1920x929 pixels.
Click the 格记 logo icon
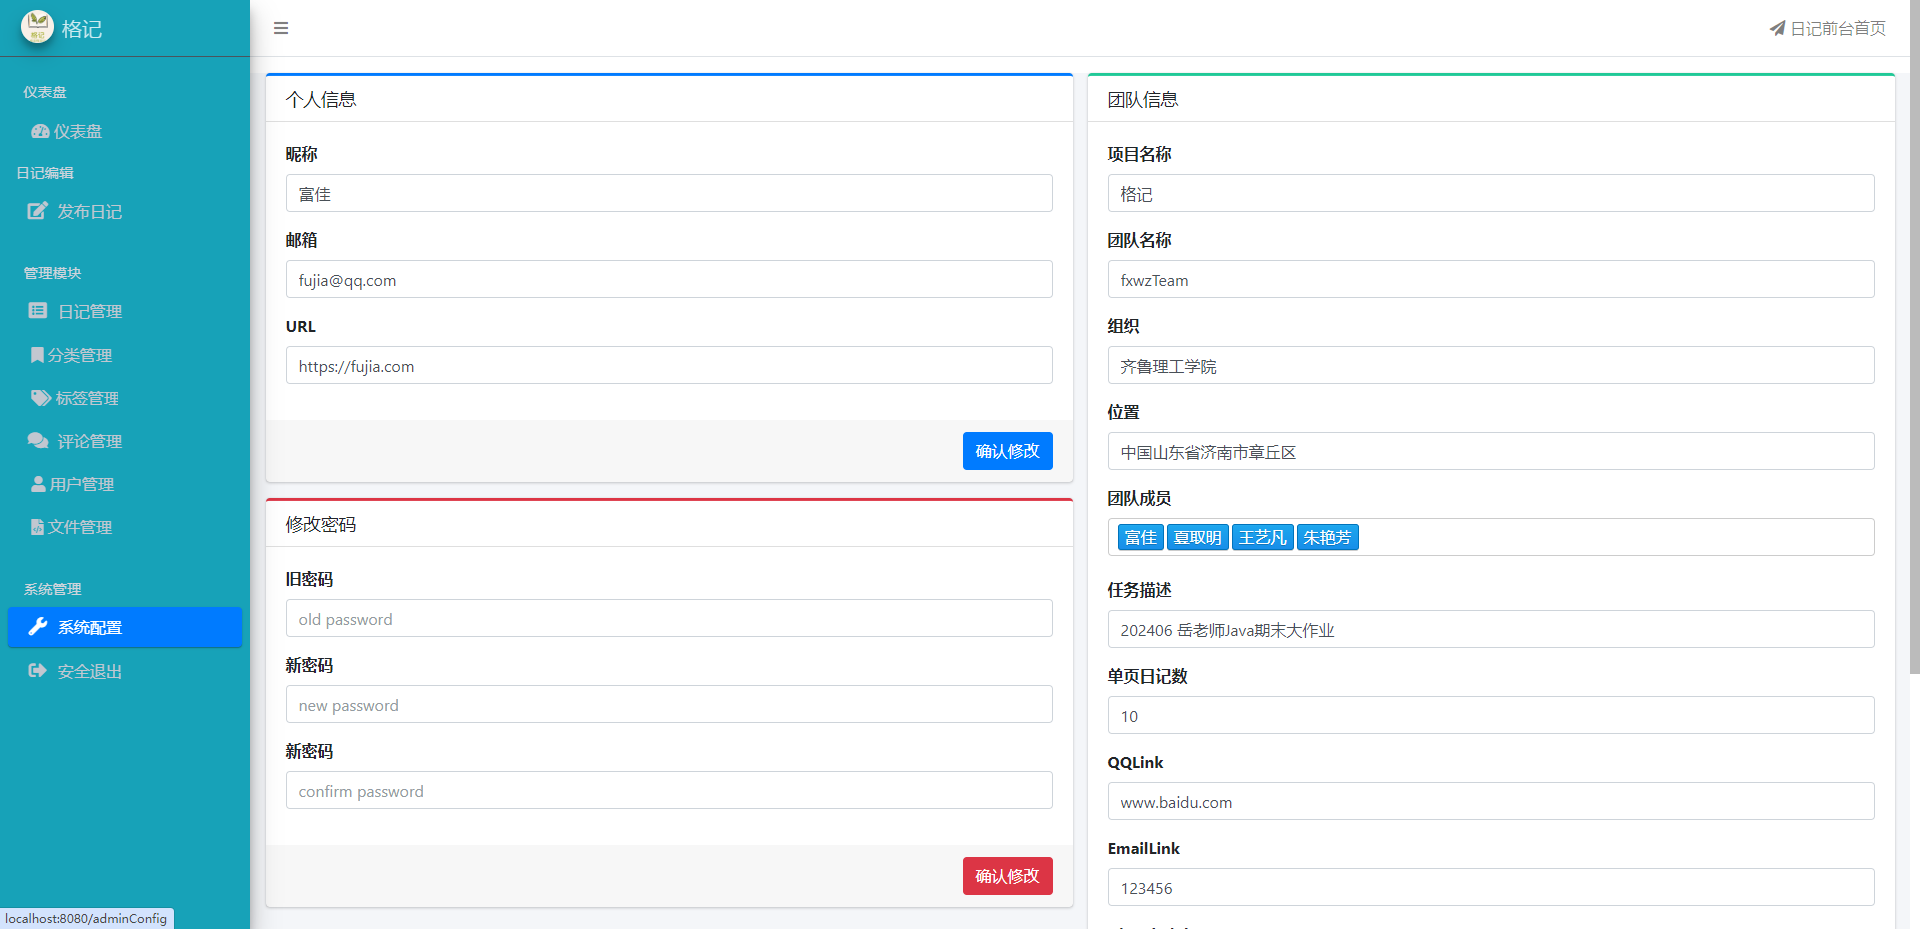pyautogui.click(x=37, y=27)
